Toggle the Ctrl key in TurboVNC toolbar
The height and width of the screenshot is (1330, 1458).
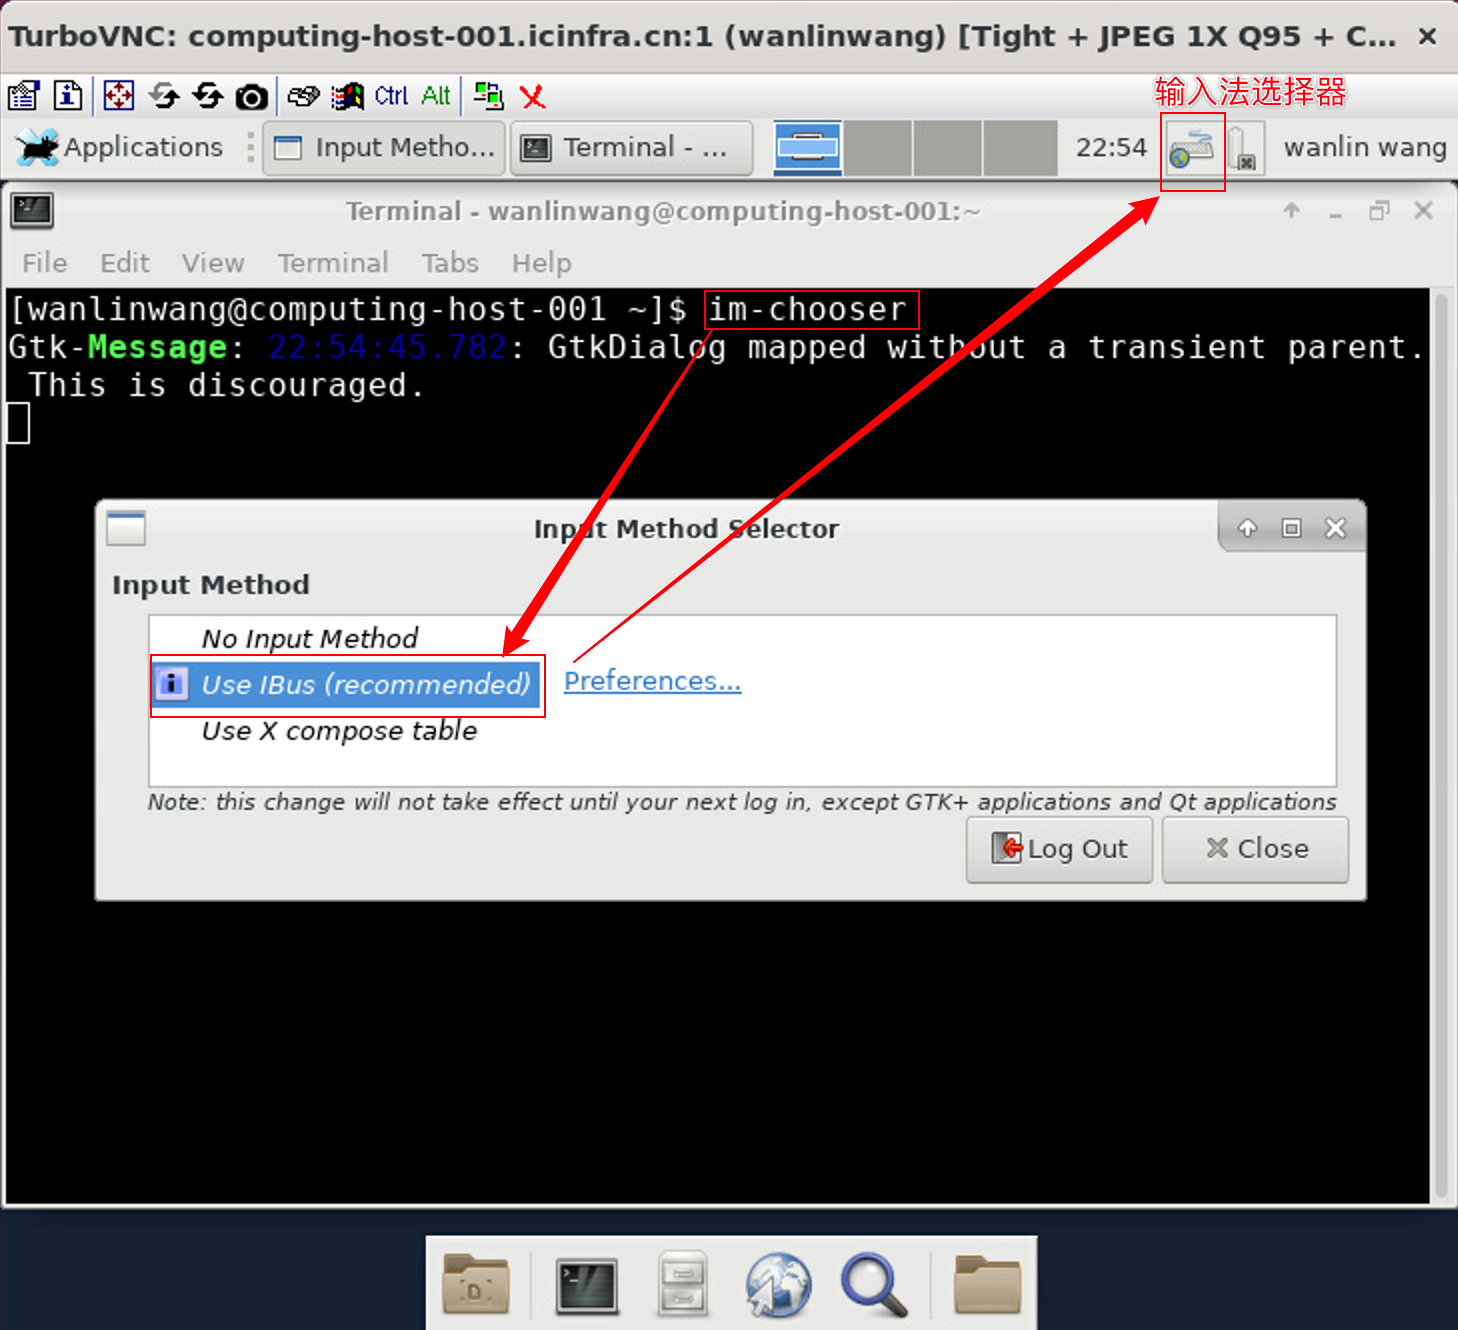point(391,96)
